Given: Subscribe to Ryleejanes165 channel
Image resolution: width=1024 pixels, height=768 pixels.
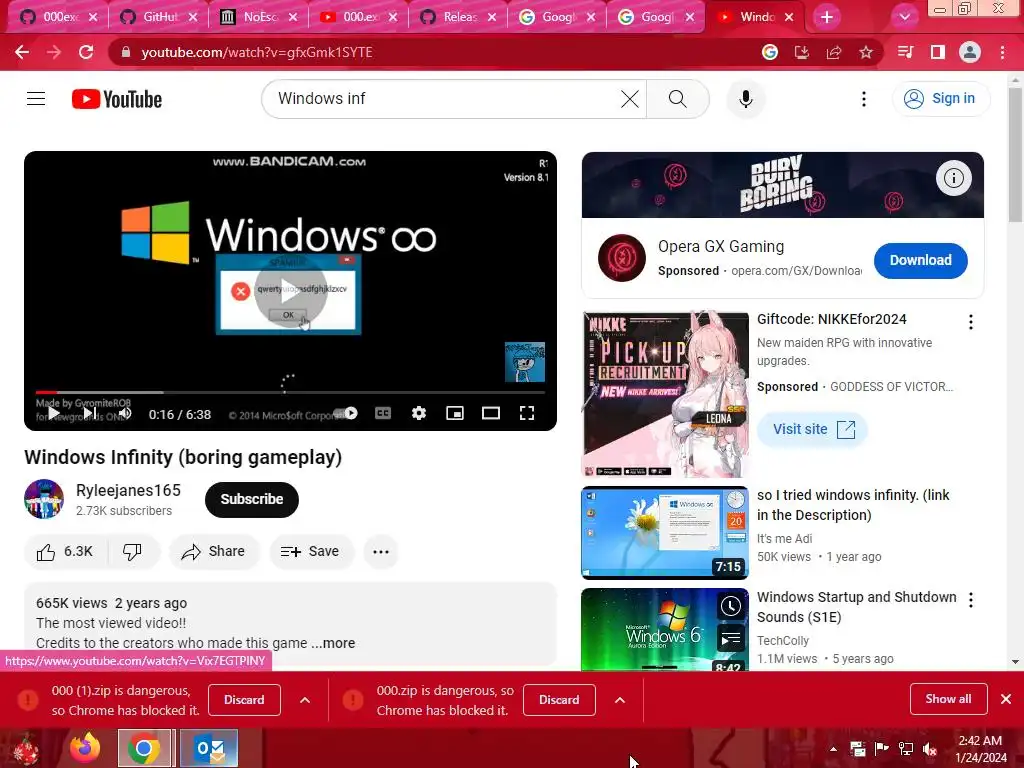Looking at the screenshot, I should coord(251,500).
